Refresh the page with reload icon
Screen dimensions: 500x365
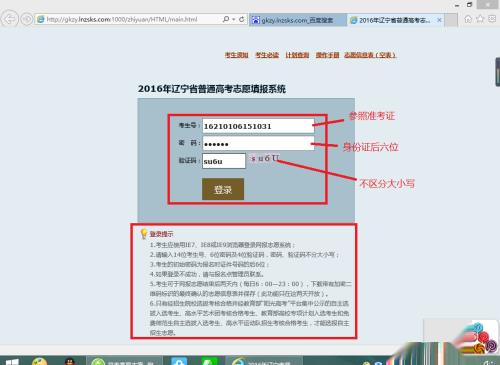(242, 19)
